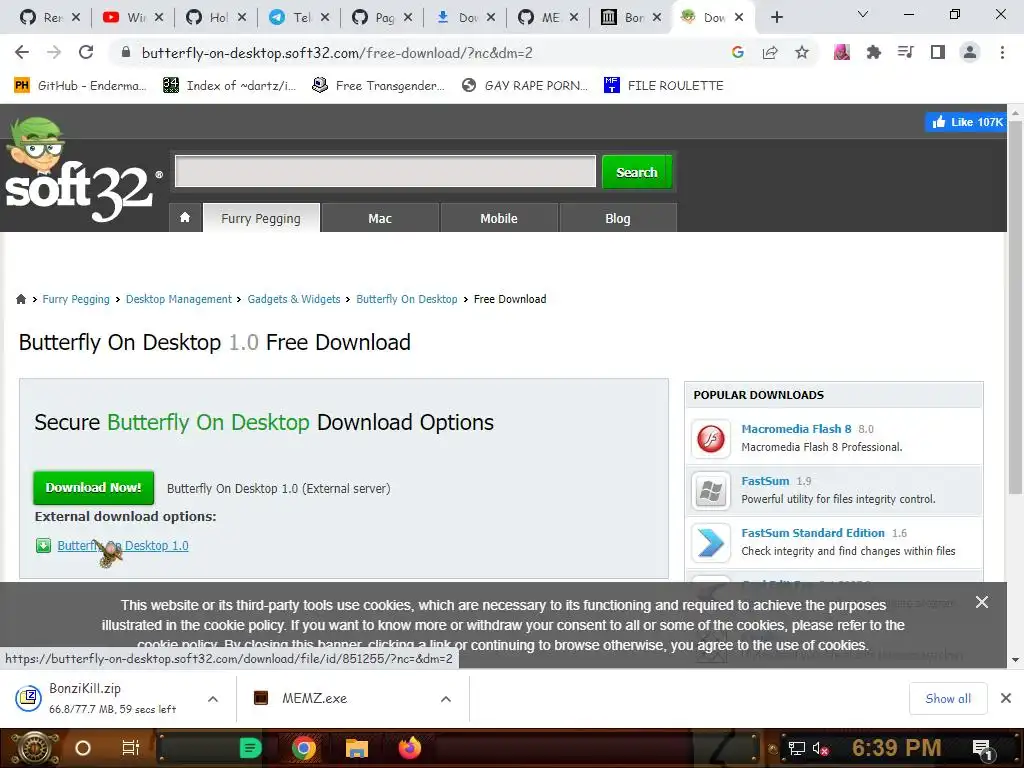Screen dimensions: 1024x768
Task: Switch to the YouTube tab
Action: tap(133, 18)
